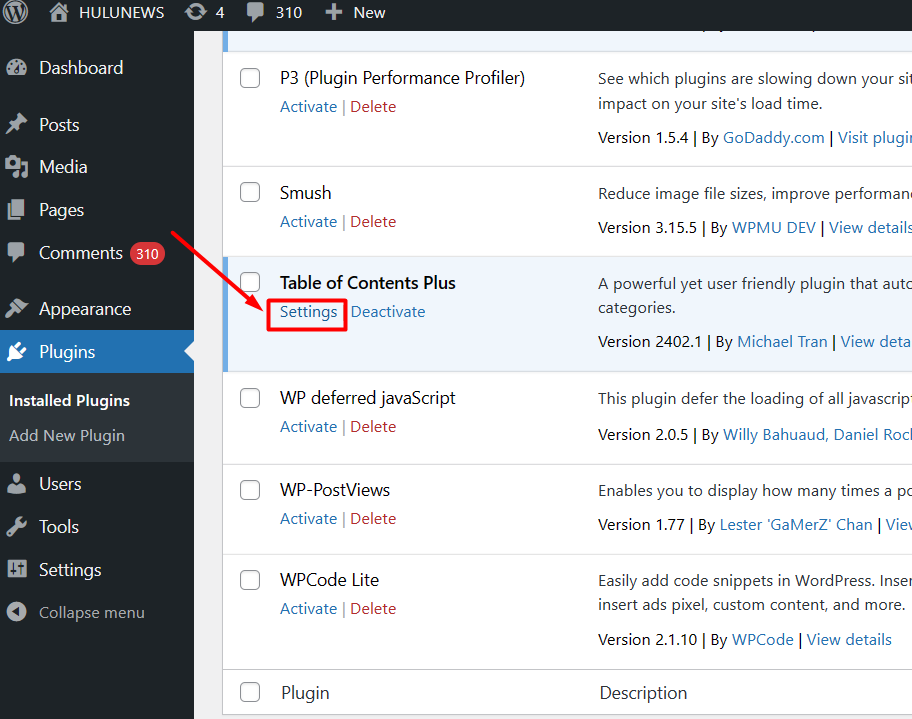The height and width of the screenshot is (719, 912).
Task: Deactivate the Table of Contents Plus plugin
Action: [x=388, y=312]
